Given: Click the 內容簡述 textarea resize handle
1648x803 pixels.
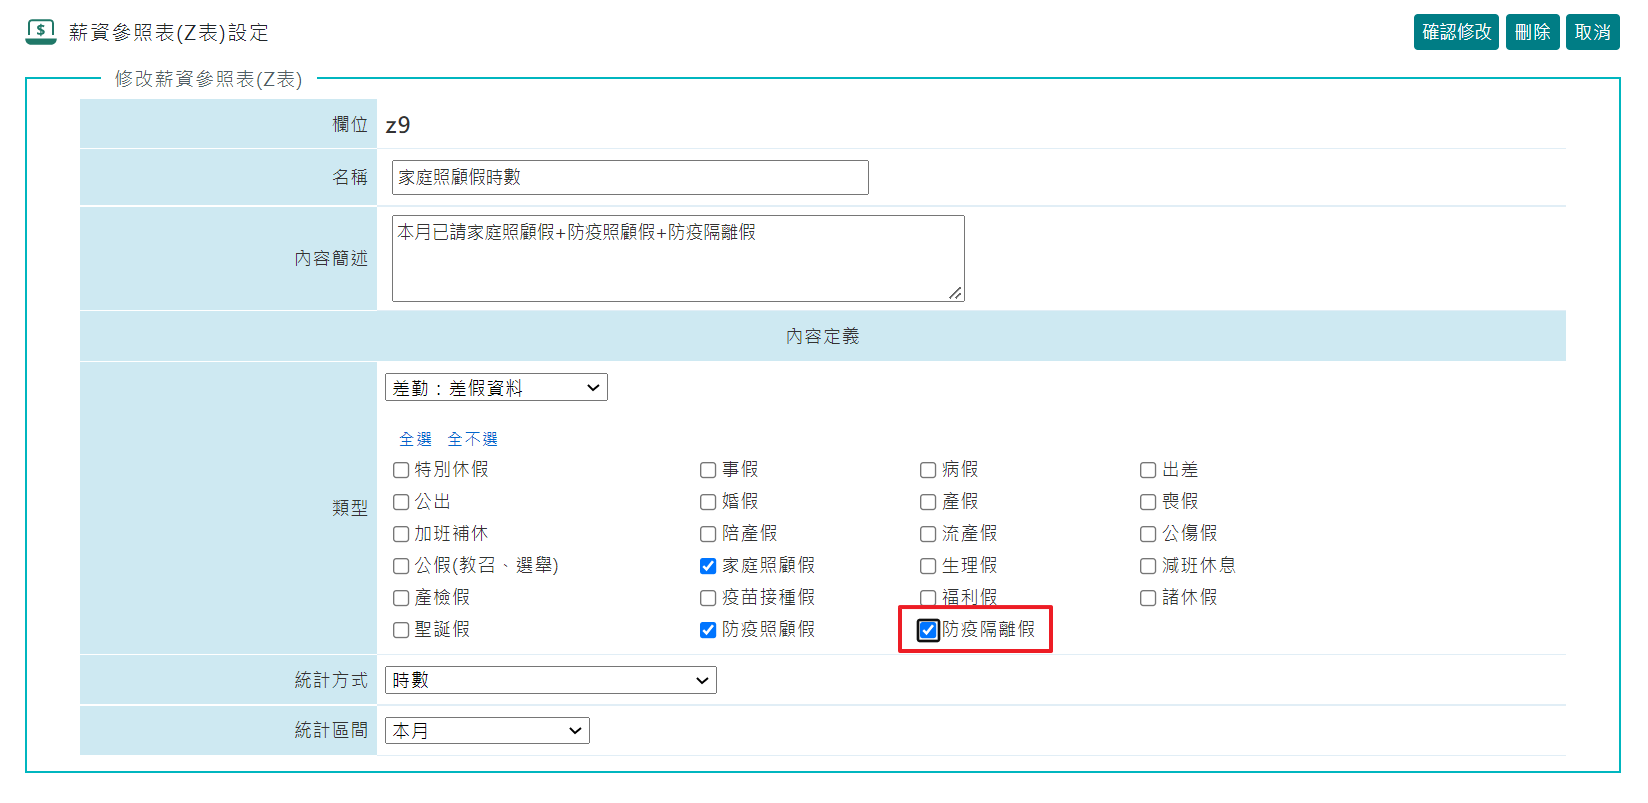Looking at the screenshot, I should (956, 293).
